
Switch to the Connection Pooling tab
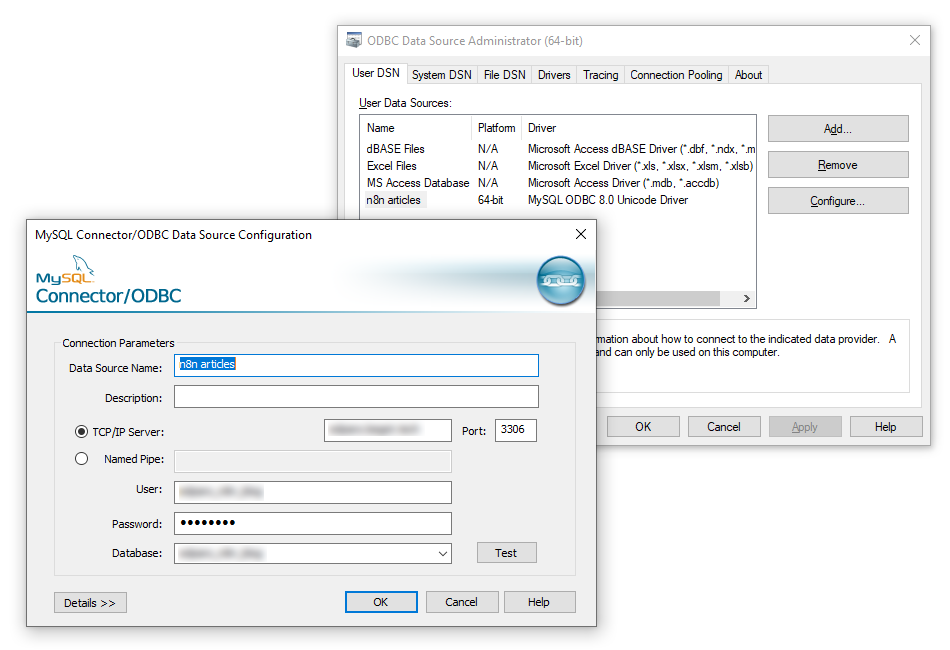click(675, 74)
